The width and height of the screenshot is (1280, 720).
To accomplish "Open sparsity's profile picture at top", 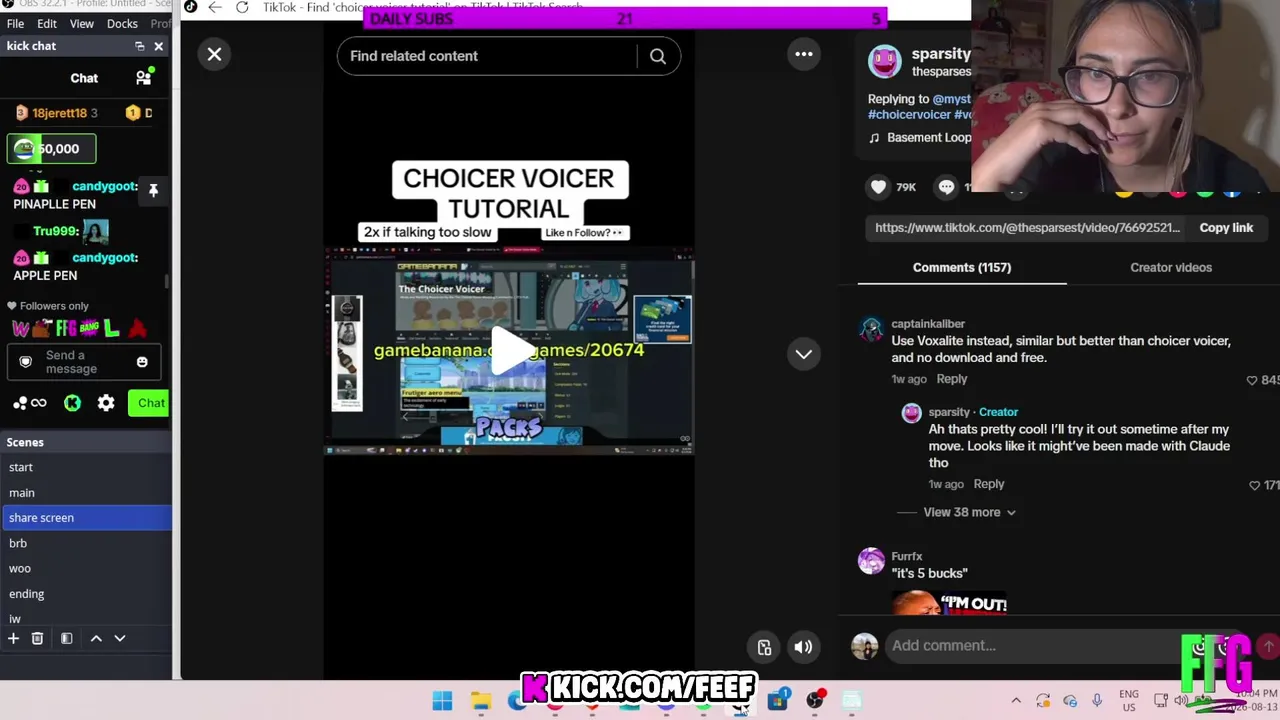I will tap(885, 62).
